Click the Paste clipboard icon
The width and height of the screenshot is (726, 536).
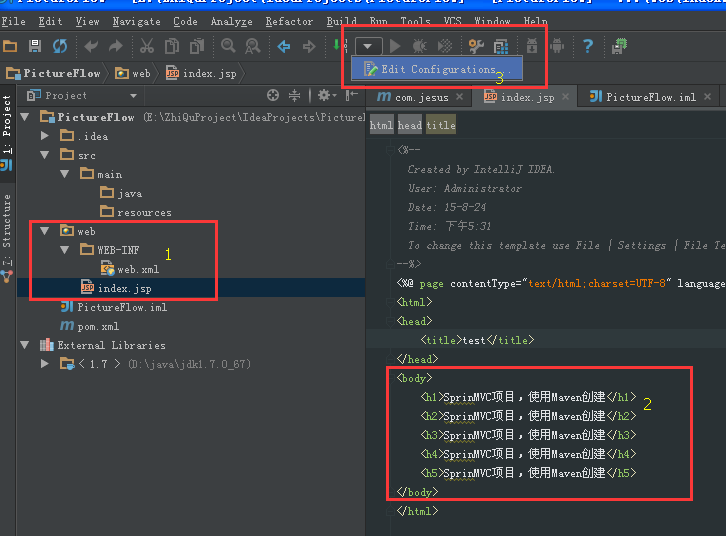pos(197,46)
